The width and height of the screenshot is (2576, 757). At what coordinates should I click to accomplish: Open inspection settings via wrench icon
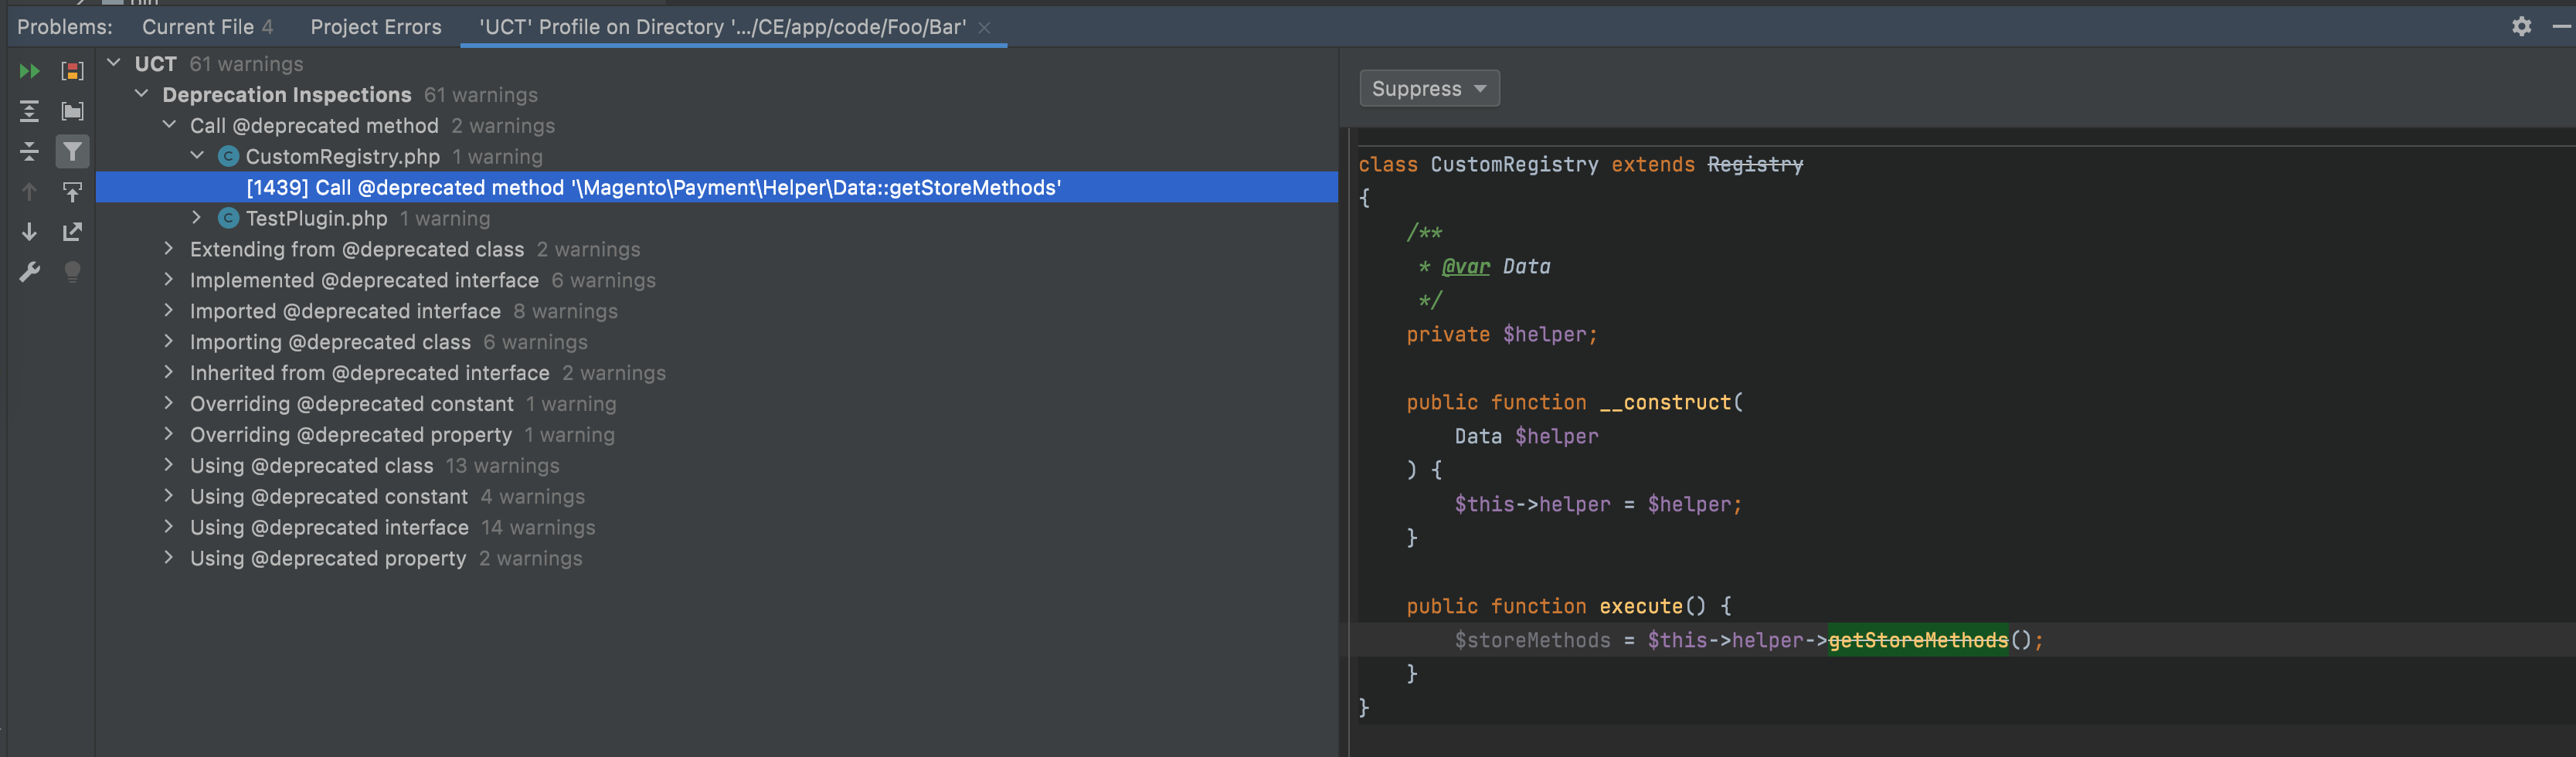pos(29,272)
